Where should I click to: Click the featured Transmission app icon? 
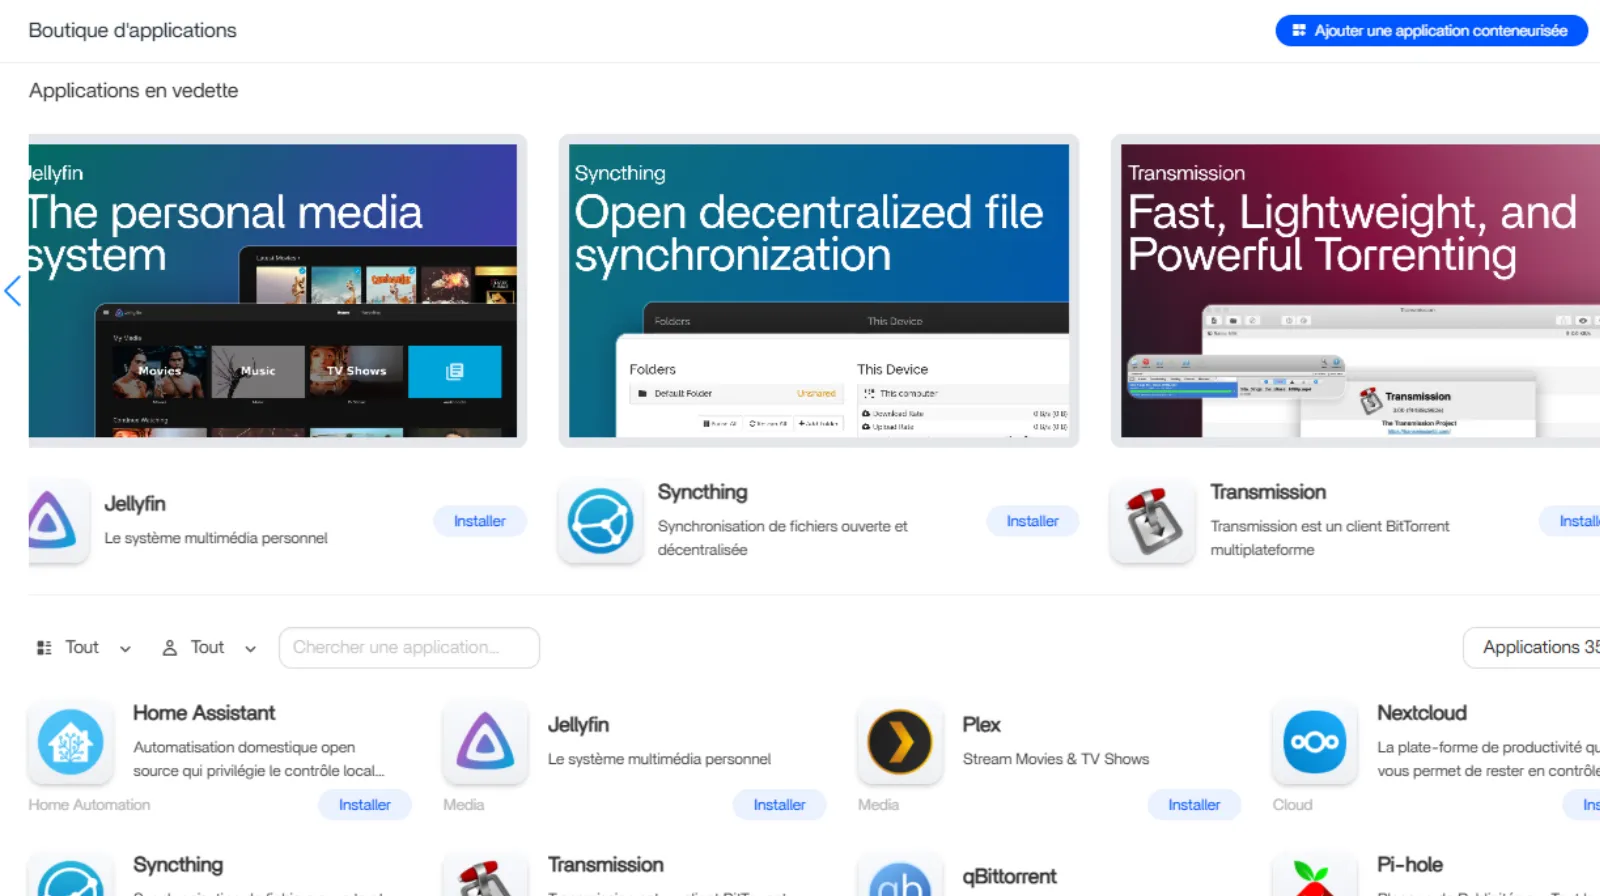(x=1152, y=521)
